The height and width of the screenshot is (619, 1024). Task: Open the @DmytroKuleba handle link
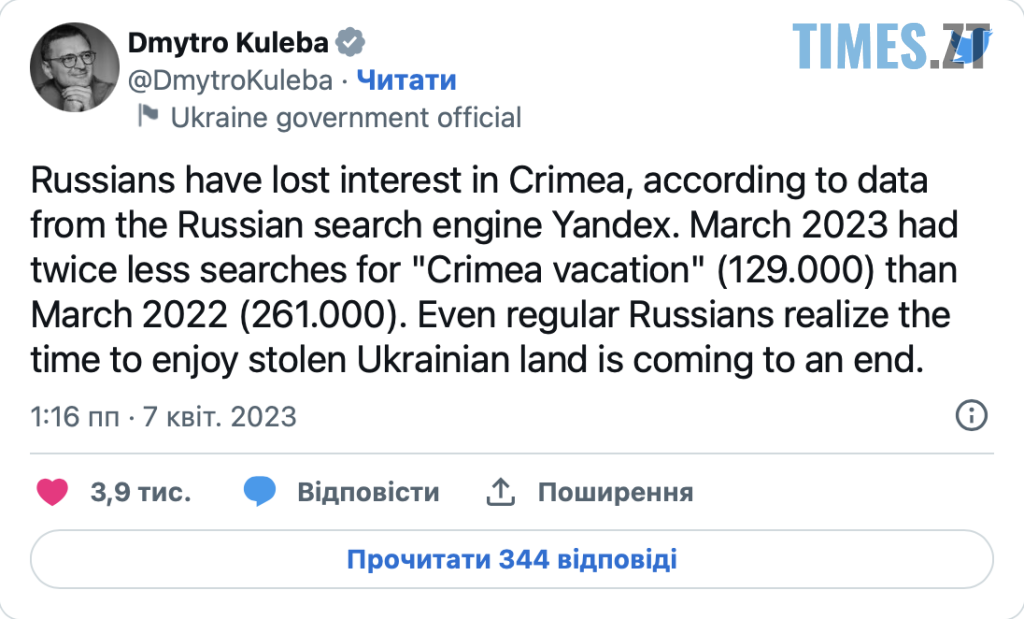(x=235, y=80)
